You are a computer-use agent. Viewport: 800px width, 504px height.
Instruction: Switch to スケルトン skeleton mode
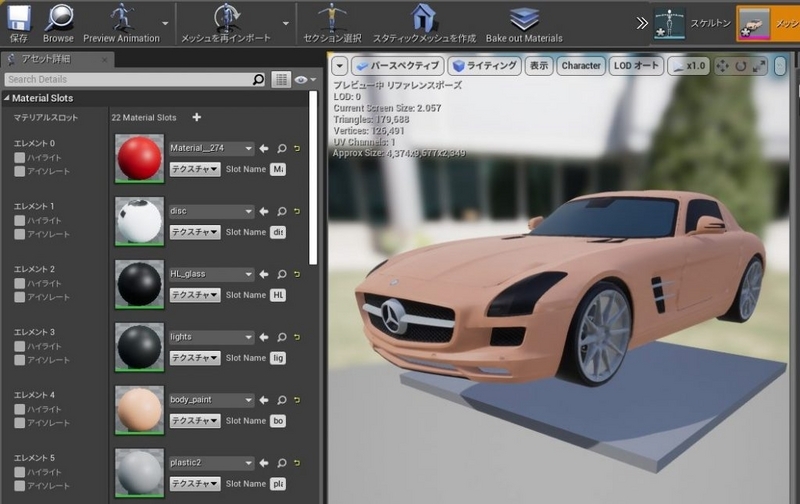coord(691,23)
